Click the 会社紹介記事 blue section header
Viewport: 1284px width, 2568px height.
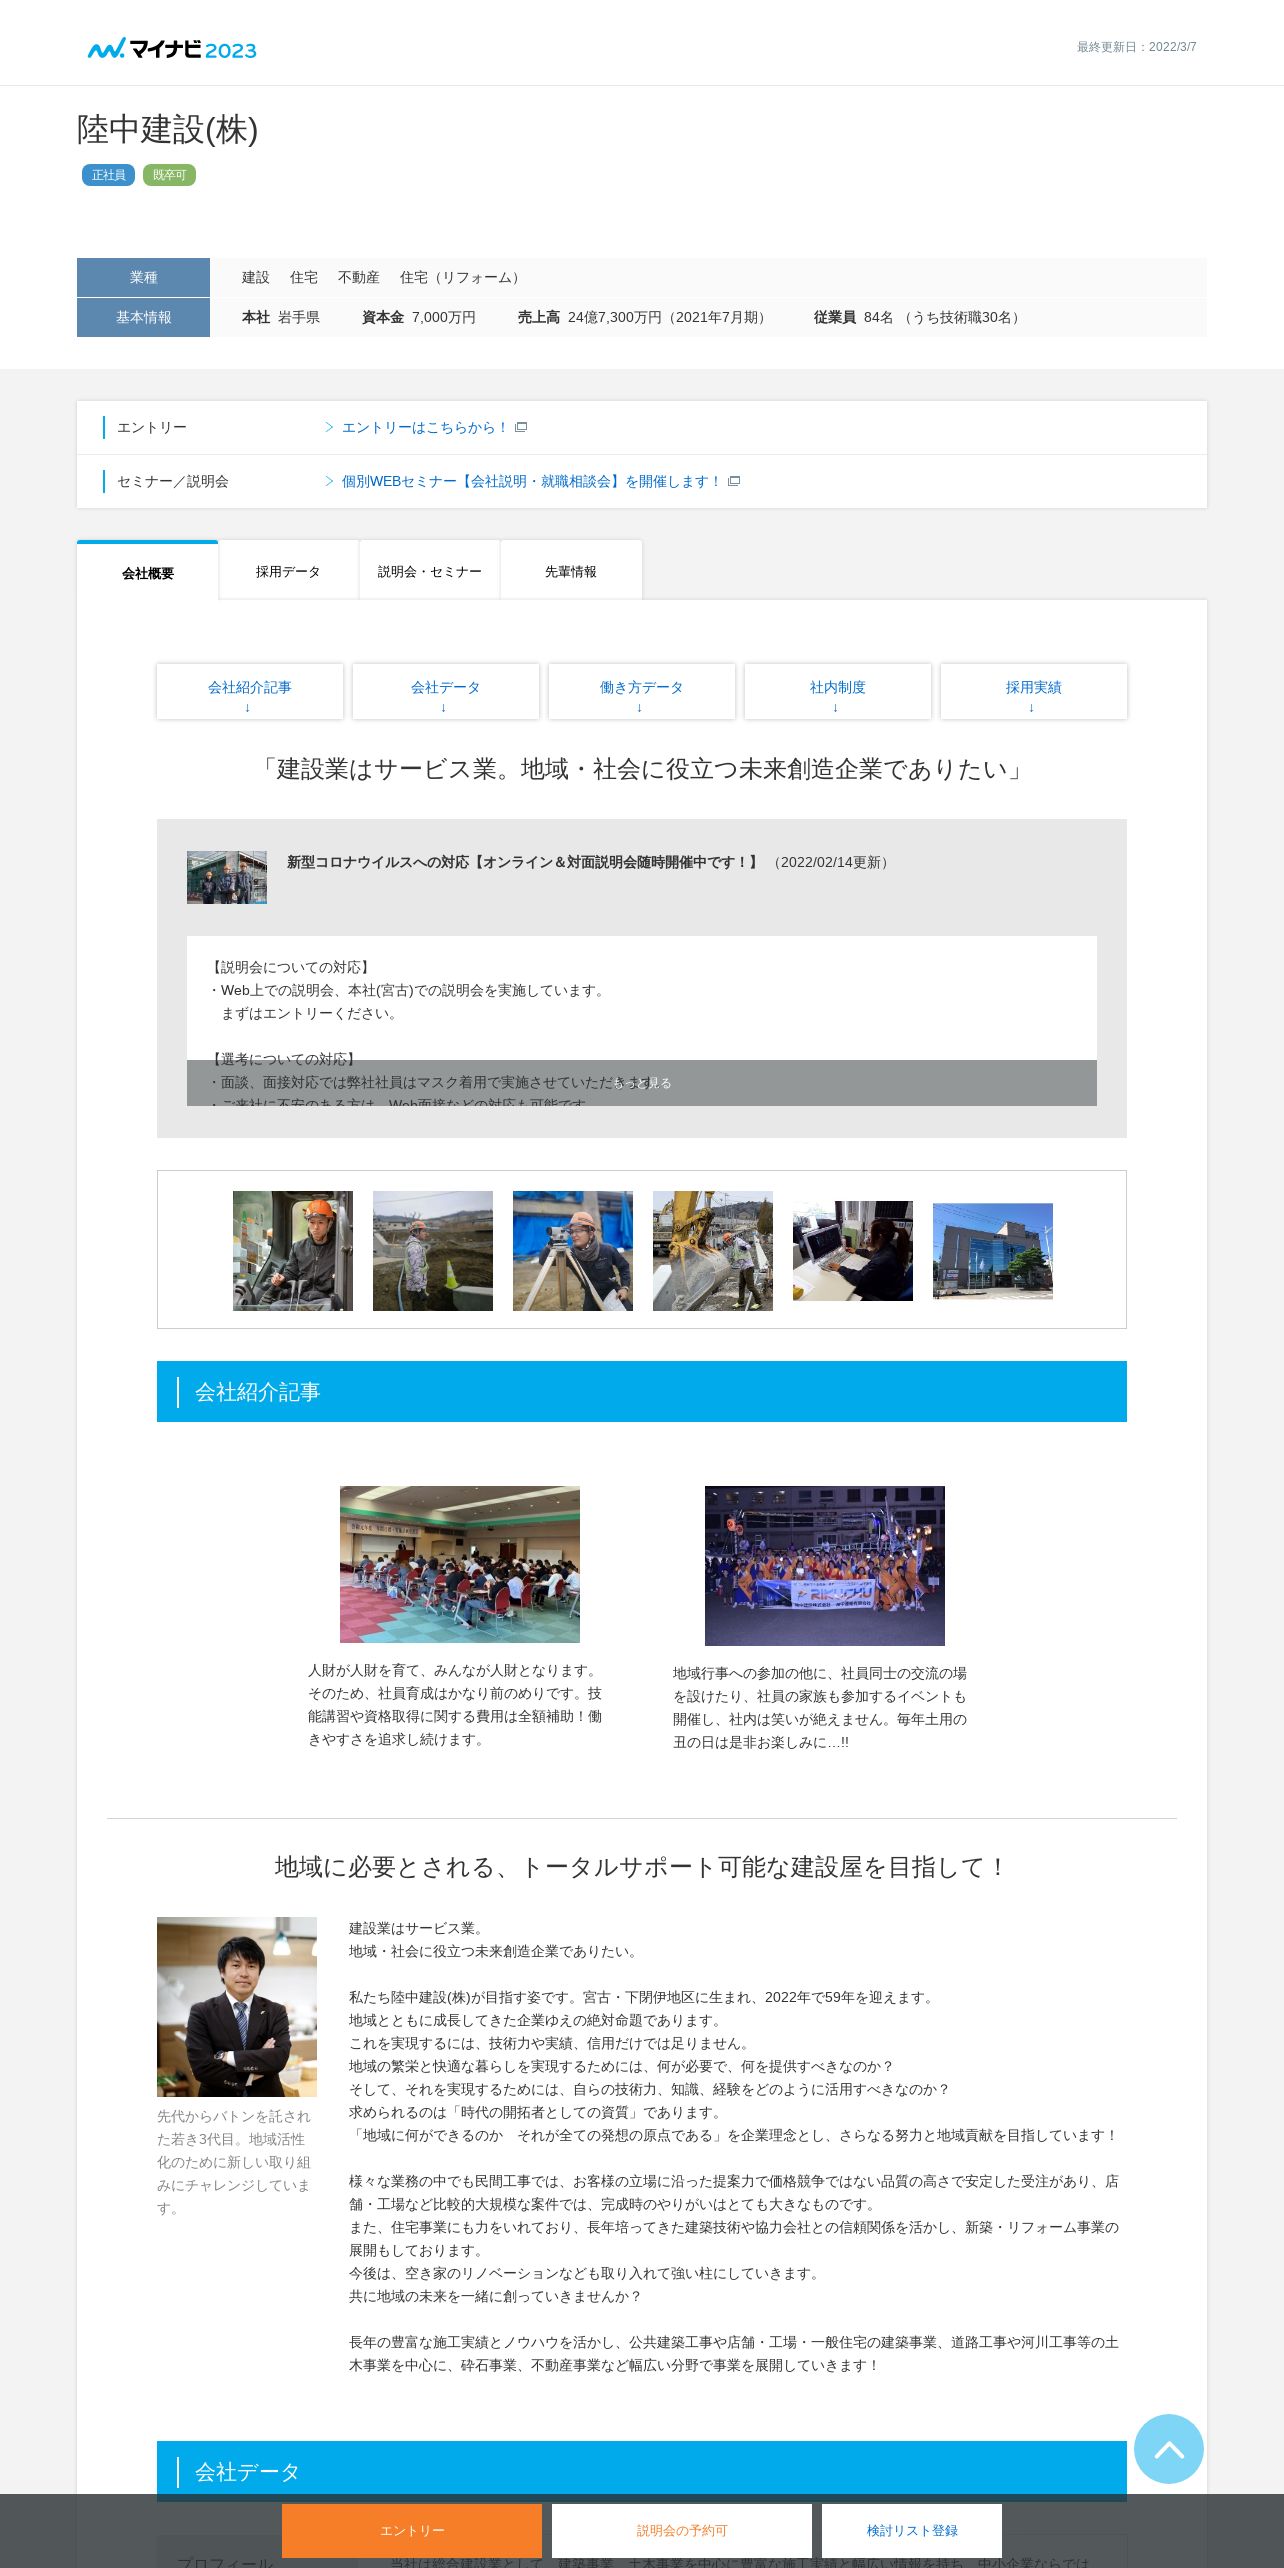(642, 1391)
